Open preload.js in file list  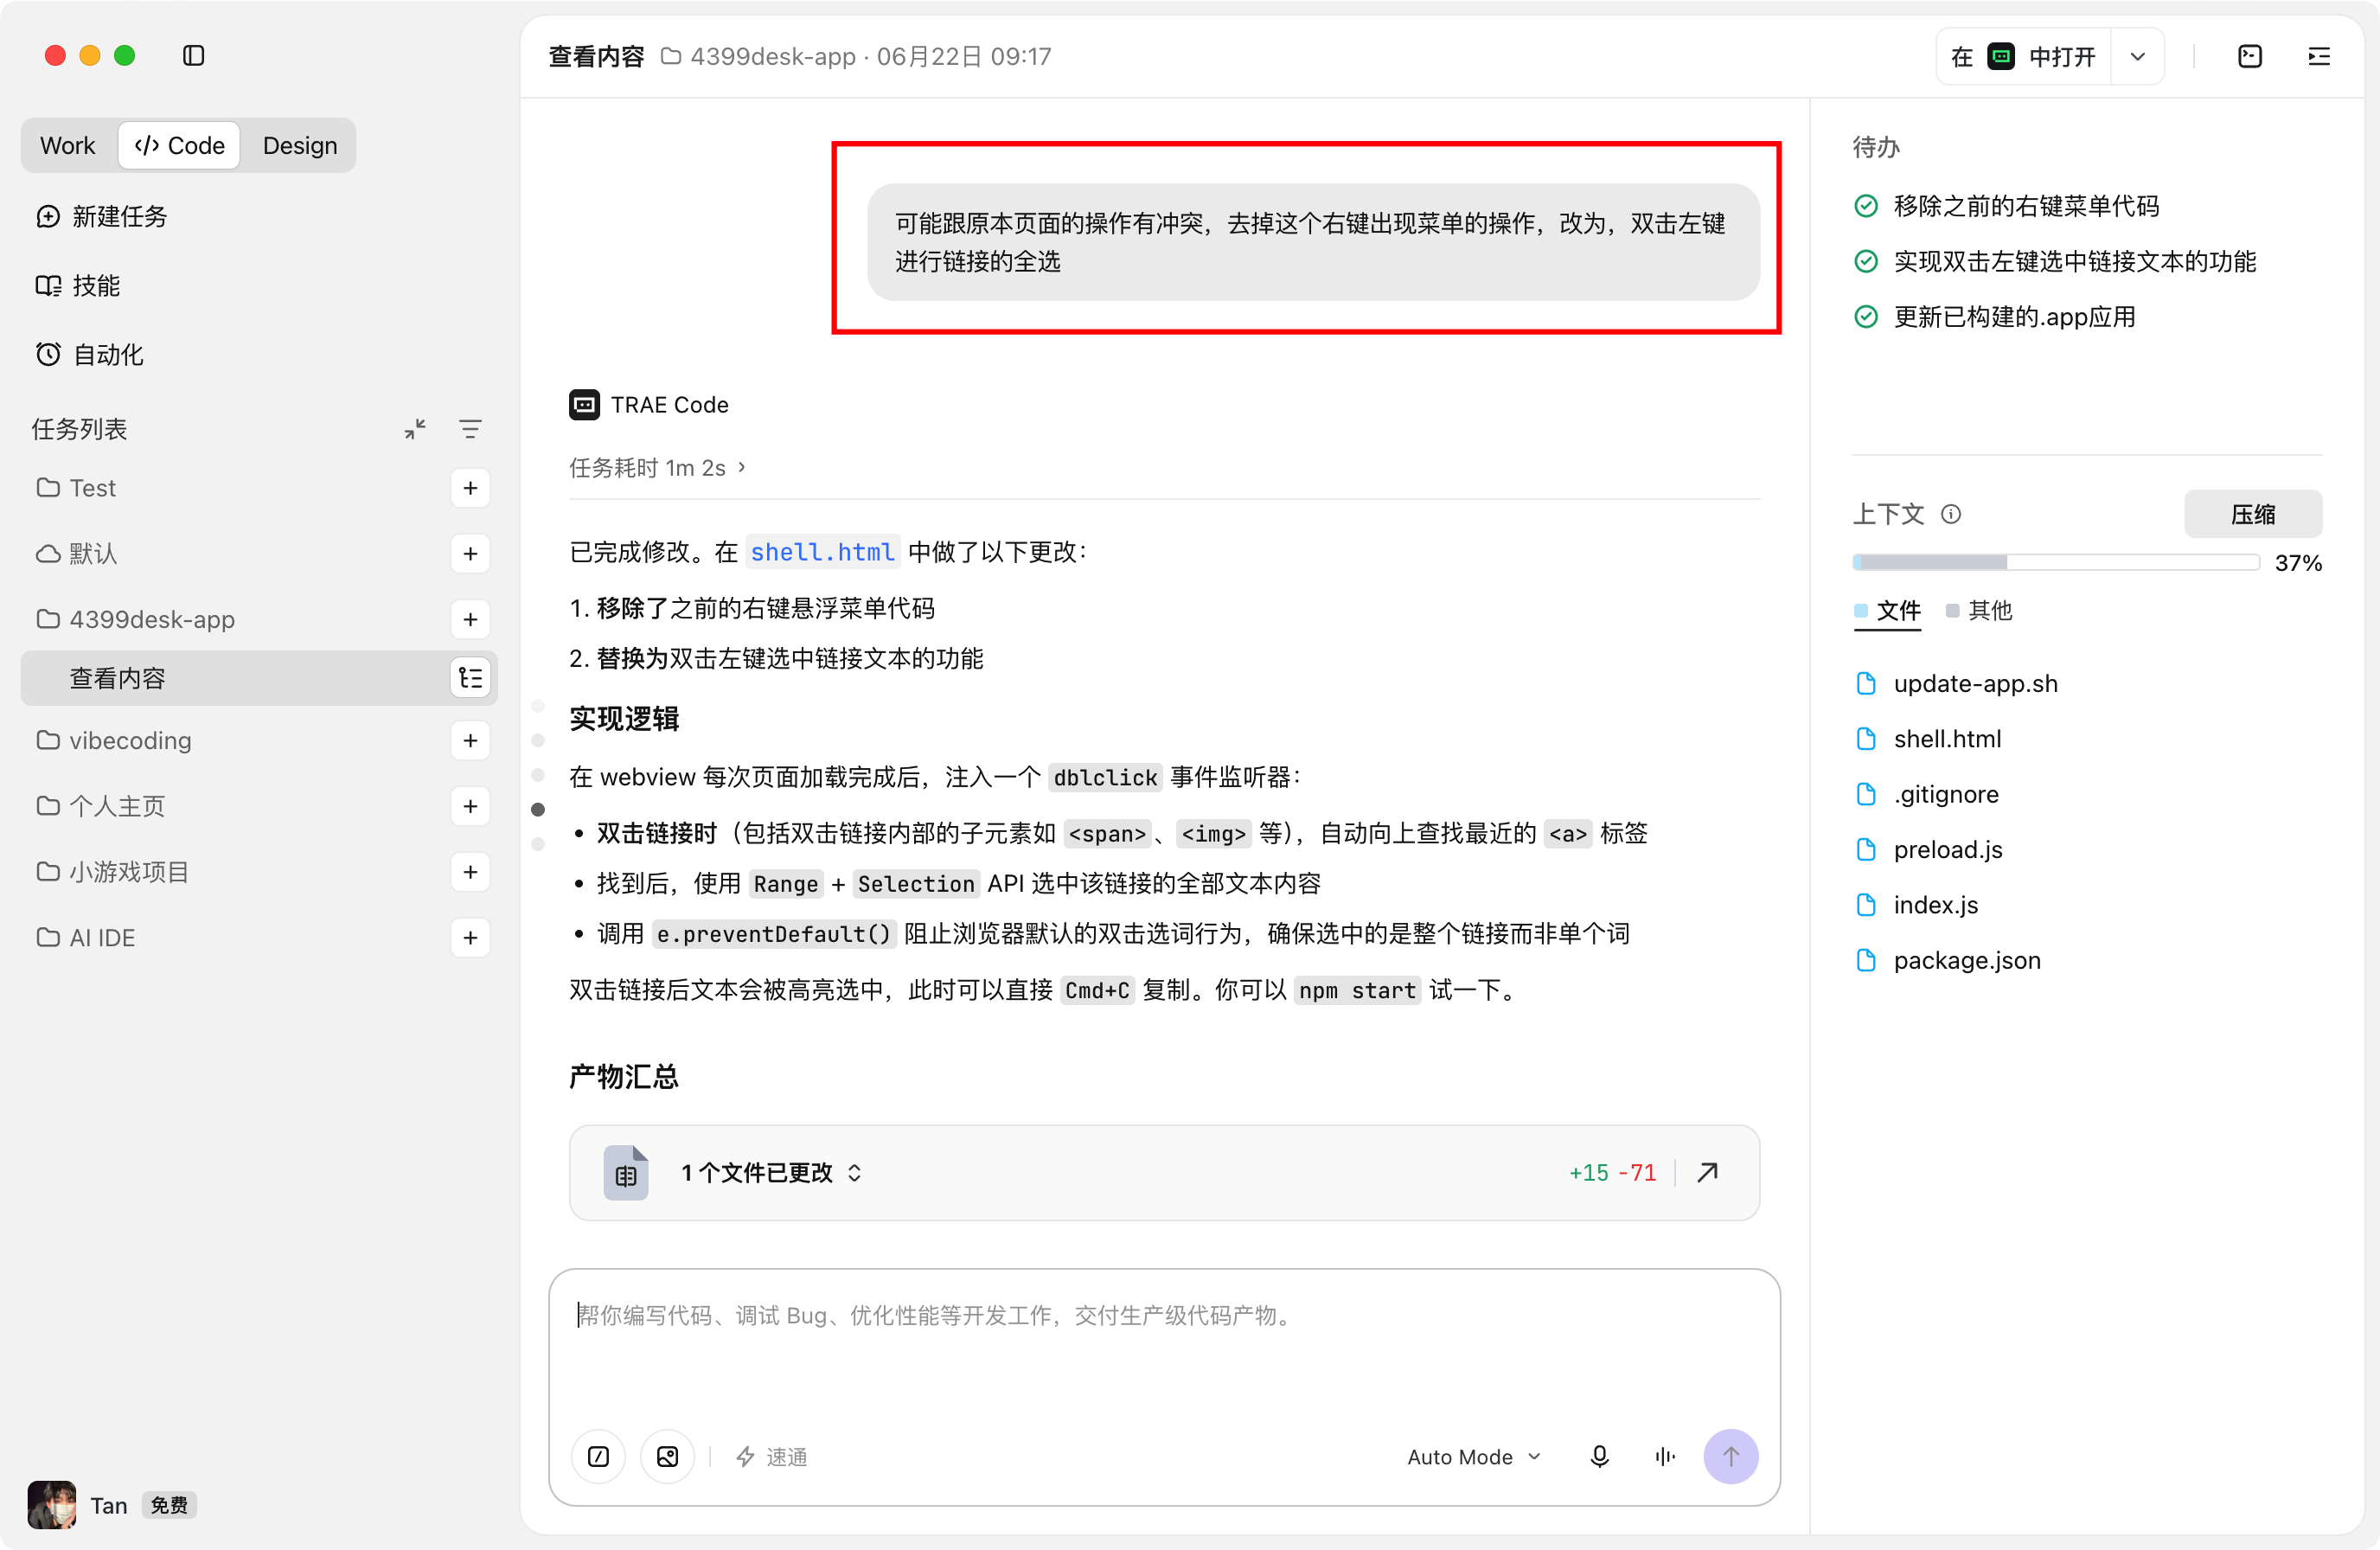[1929, 850]
